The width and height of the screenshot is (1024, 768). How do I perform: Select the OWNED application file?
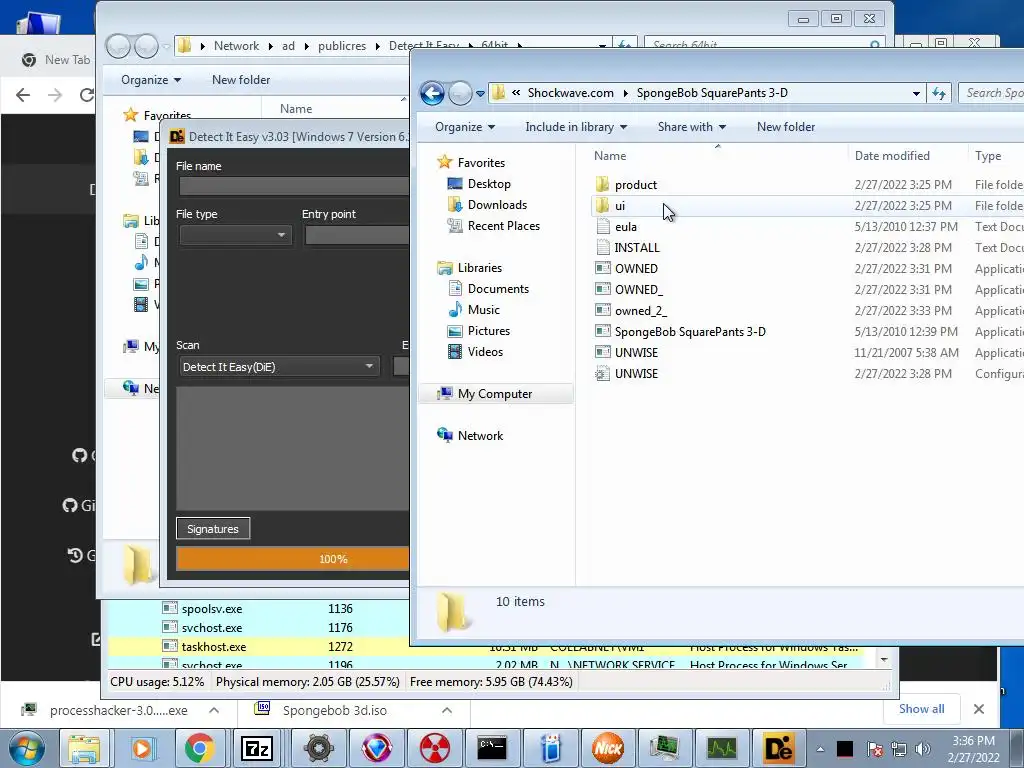pos(635,268)
